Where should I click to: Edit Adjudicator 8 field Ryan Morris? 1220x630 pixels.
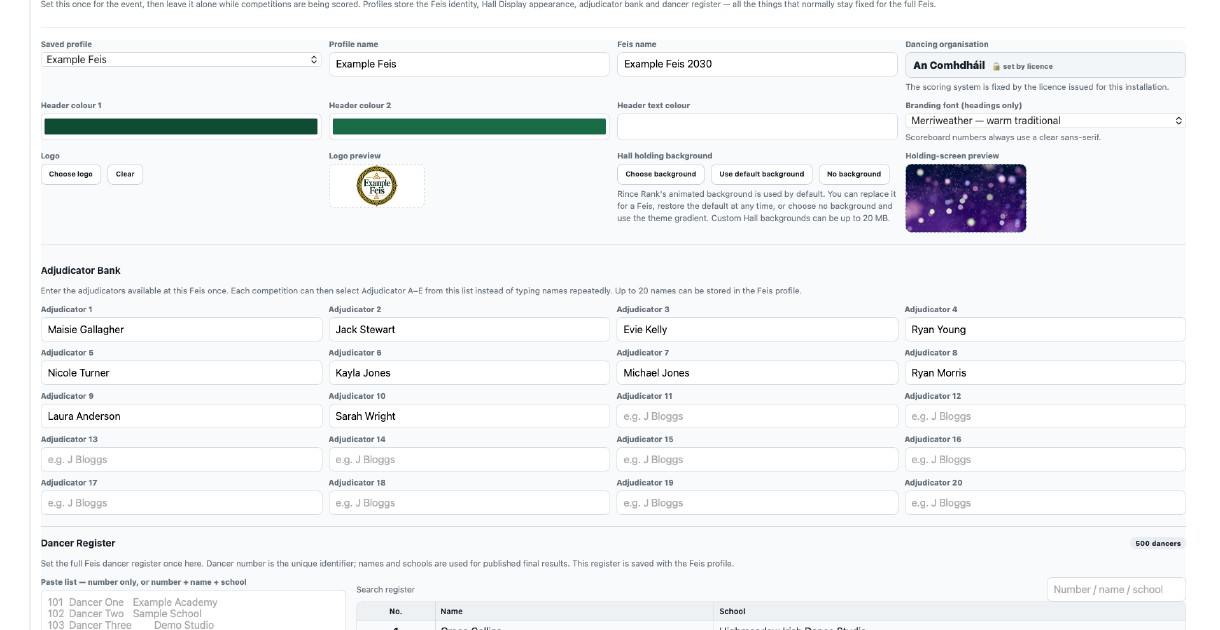(x=1045, y=373)
